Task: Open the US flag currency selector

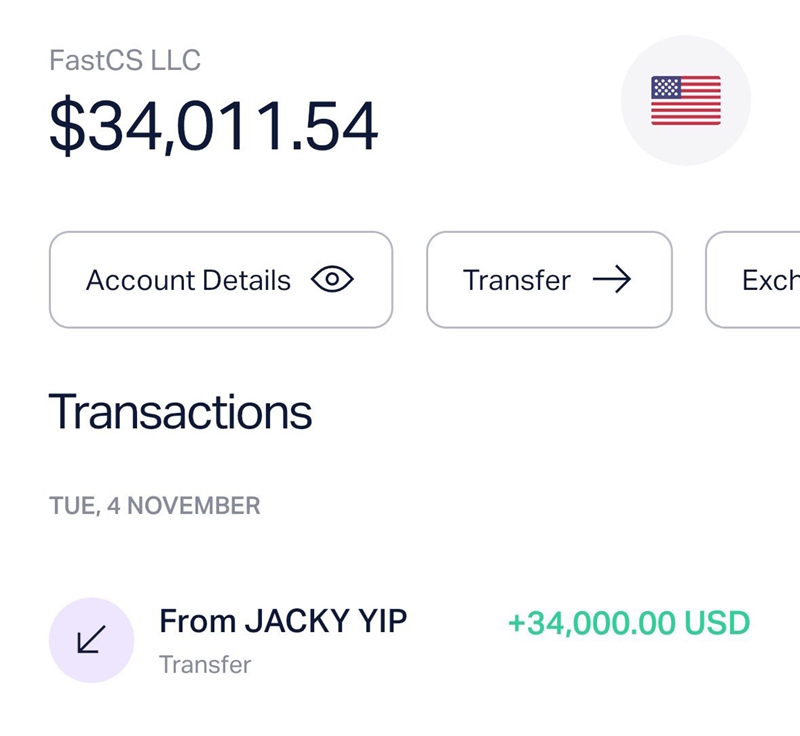Action: pos(686,100)
